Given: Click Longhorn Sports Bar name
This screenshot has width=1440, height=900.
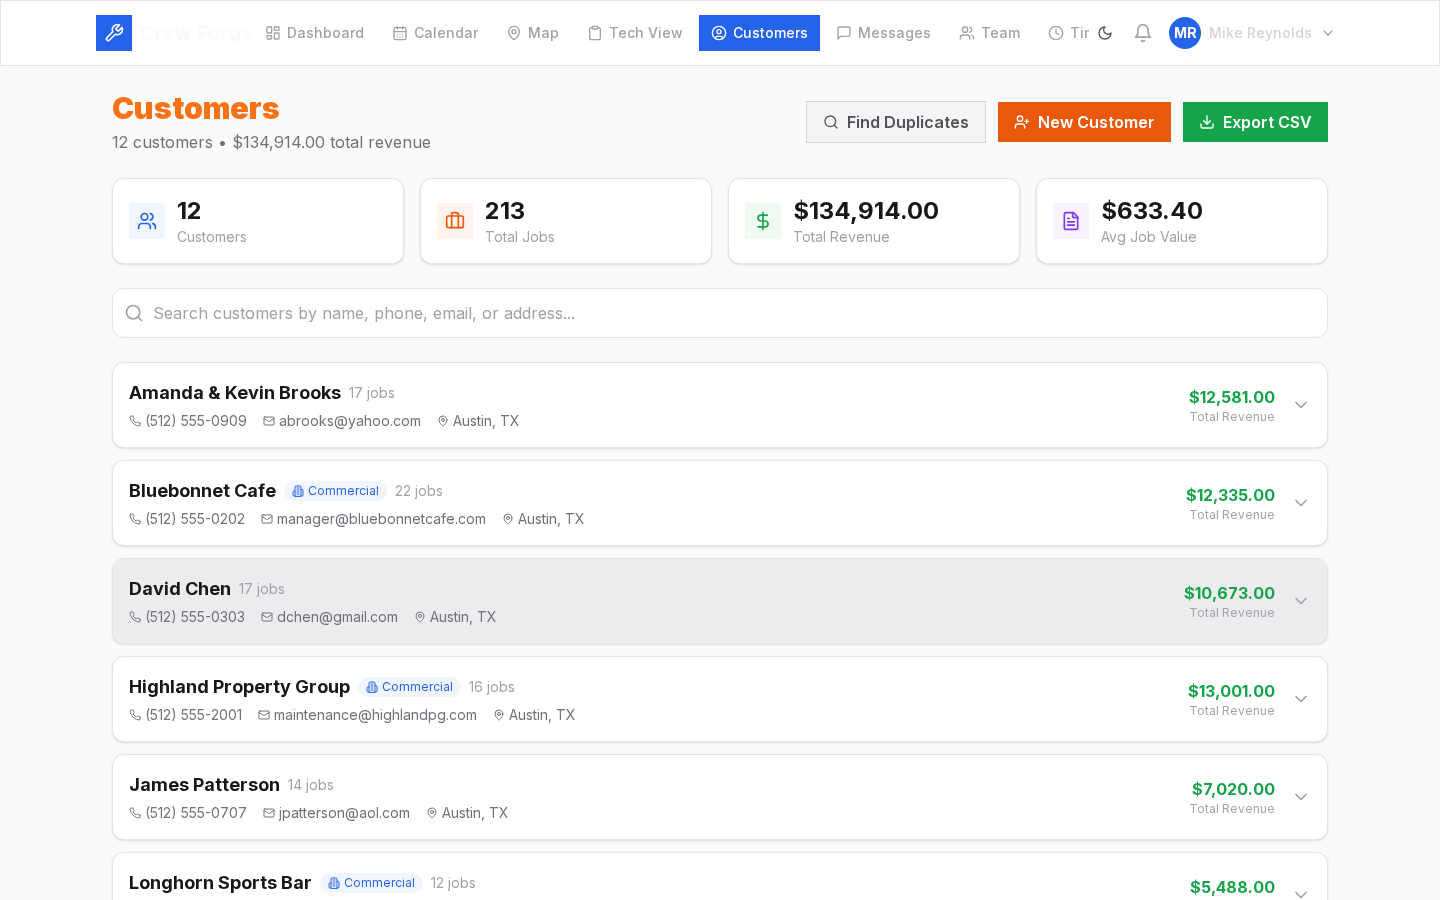Looking at the screenshot, I should (220, 883).
